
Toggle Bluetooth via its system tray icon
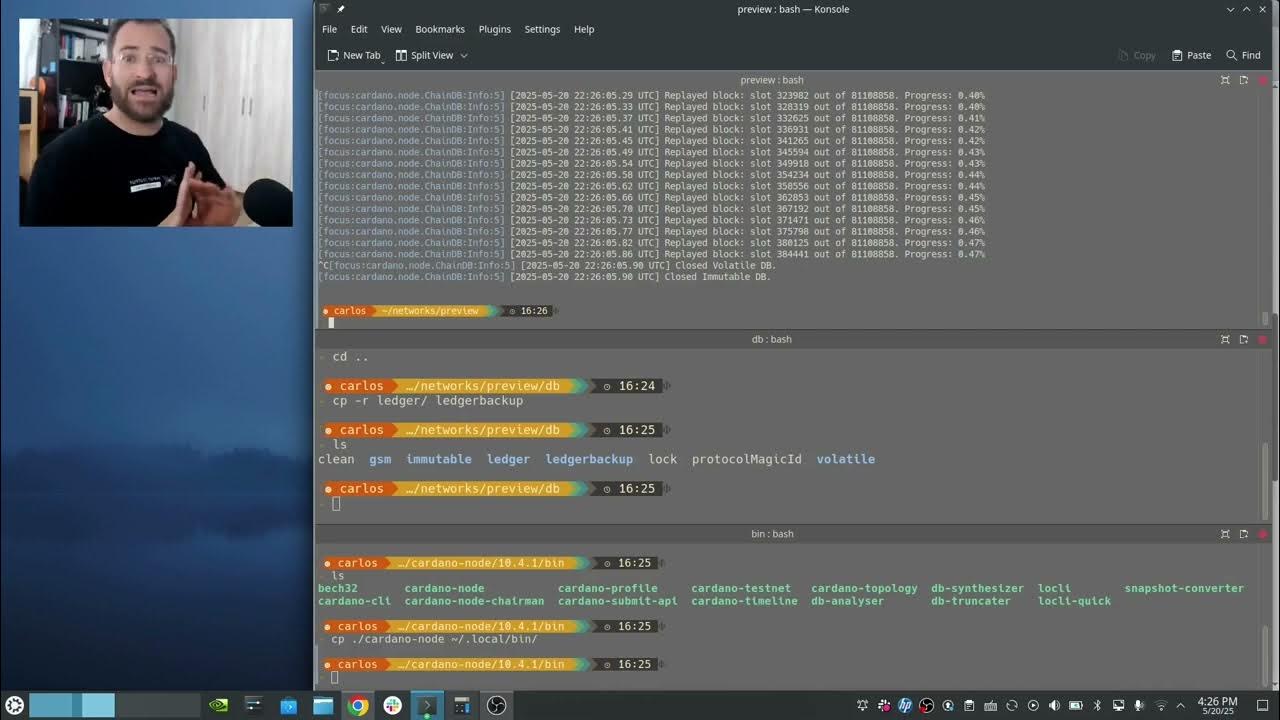pos(1097,705)
